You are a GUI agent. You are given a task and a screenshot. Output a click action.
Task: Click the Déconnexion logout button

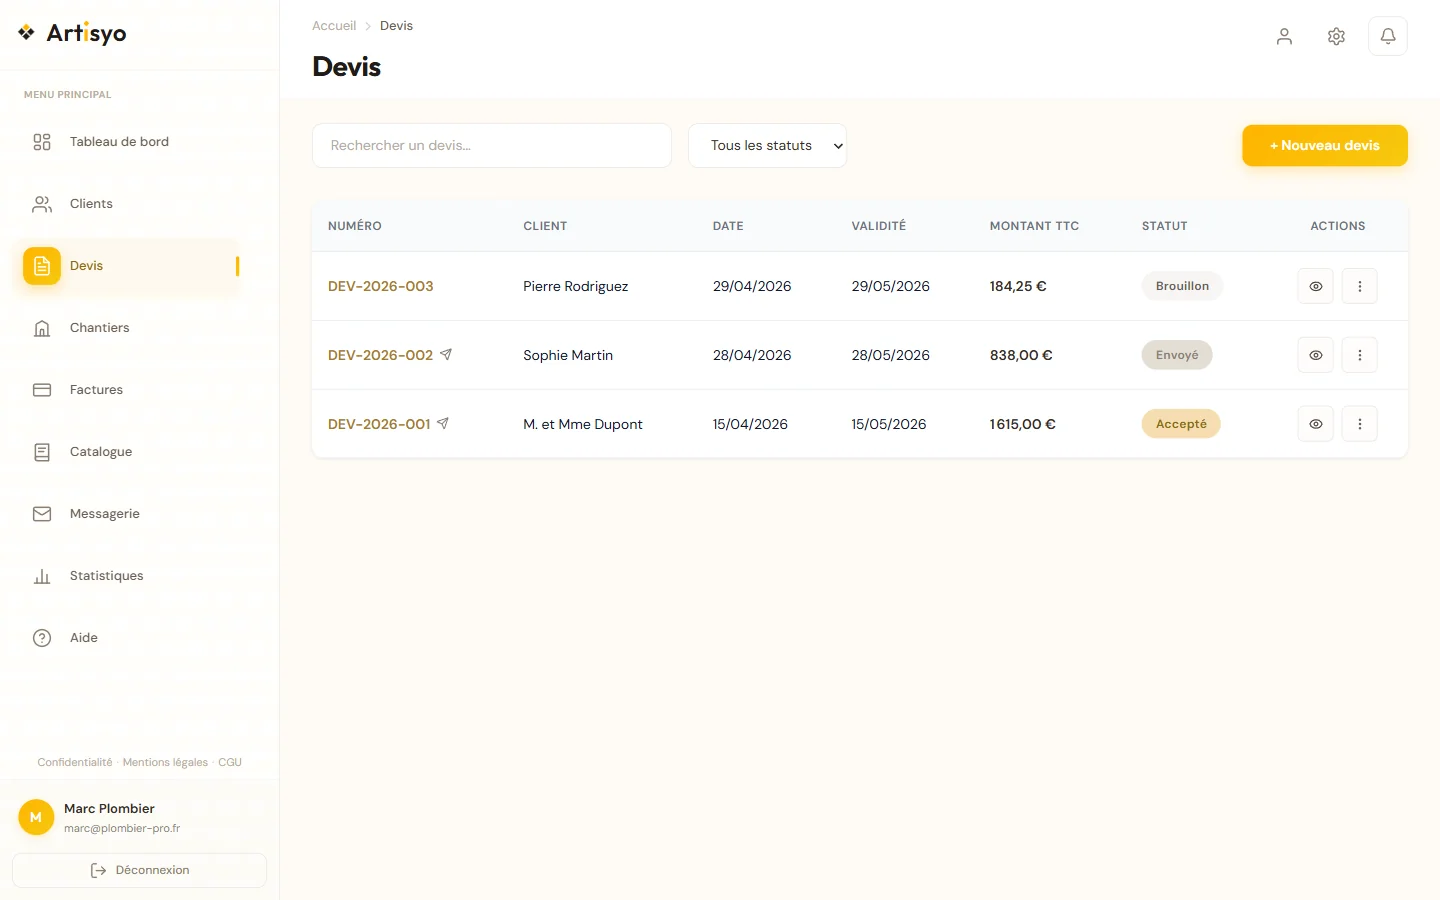pos(139,870)
